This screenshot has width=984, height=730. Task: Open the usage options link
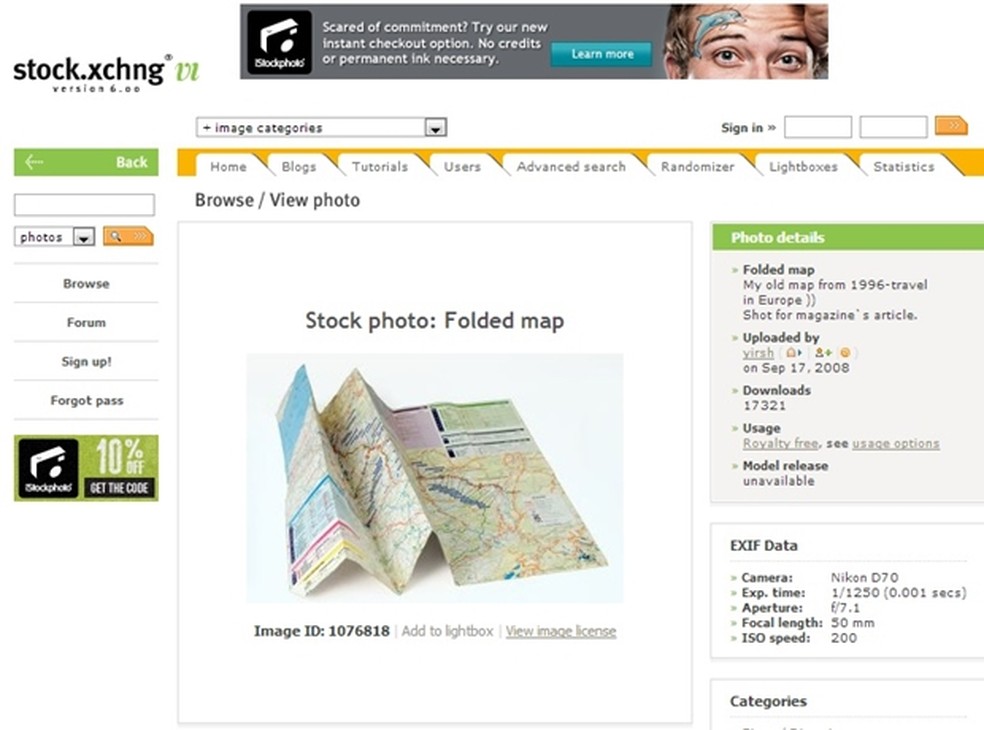coord(896,444)
